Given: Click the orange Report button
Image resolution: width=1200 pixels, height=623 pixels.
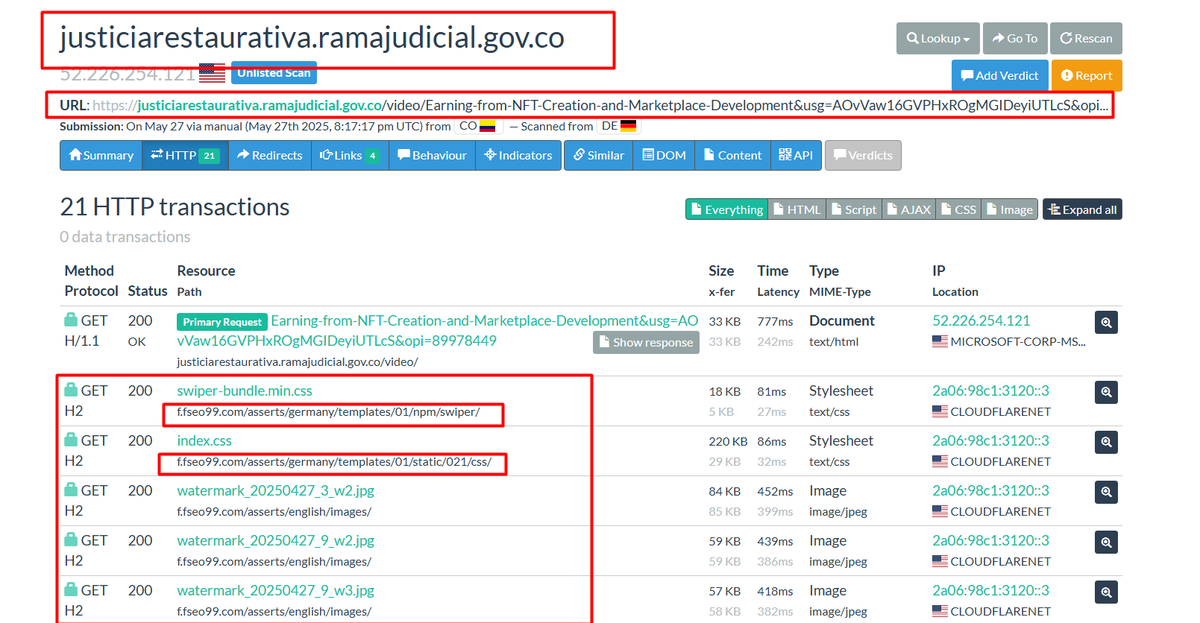Looking at the screenshot, I should click(x=1087, y=75).
